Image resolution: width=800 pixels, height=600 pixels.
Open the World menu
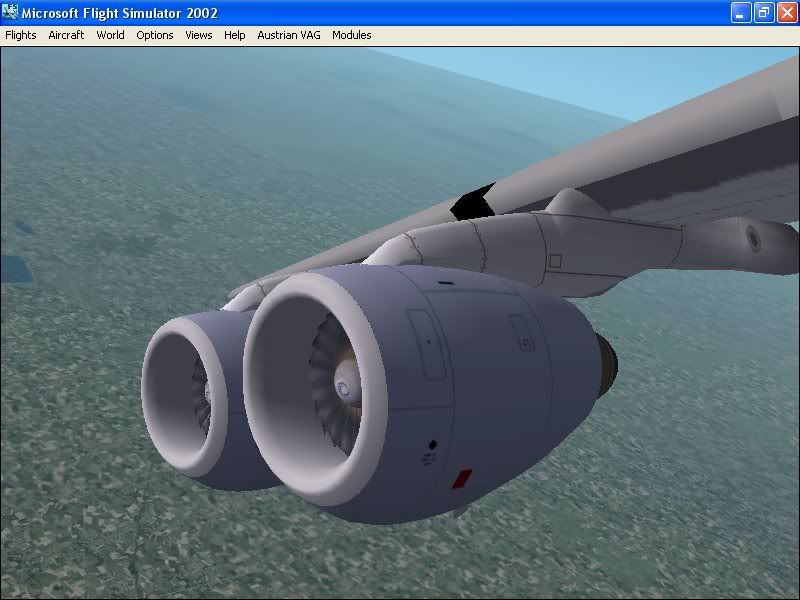pyautogui.click(x=110, y=35)
